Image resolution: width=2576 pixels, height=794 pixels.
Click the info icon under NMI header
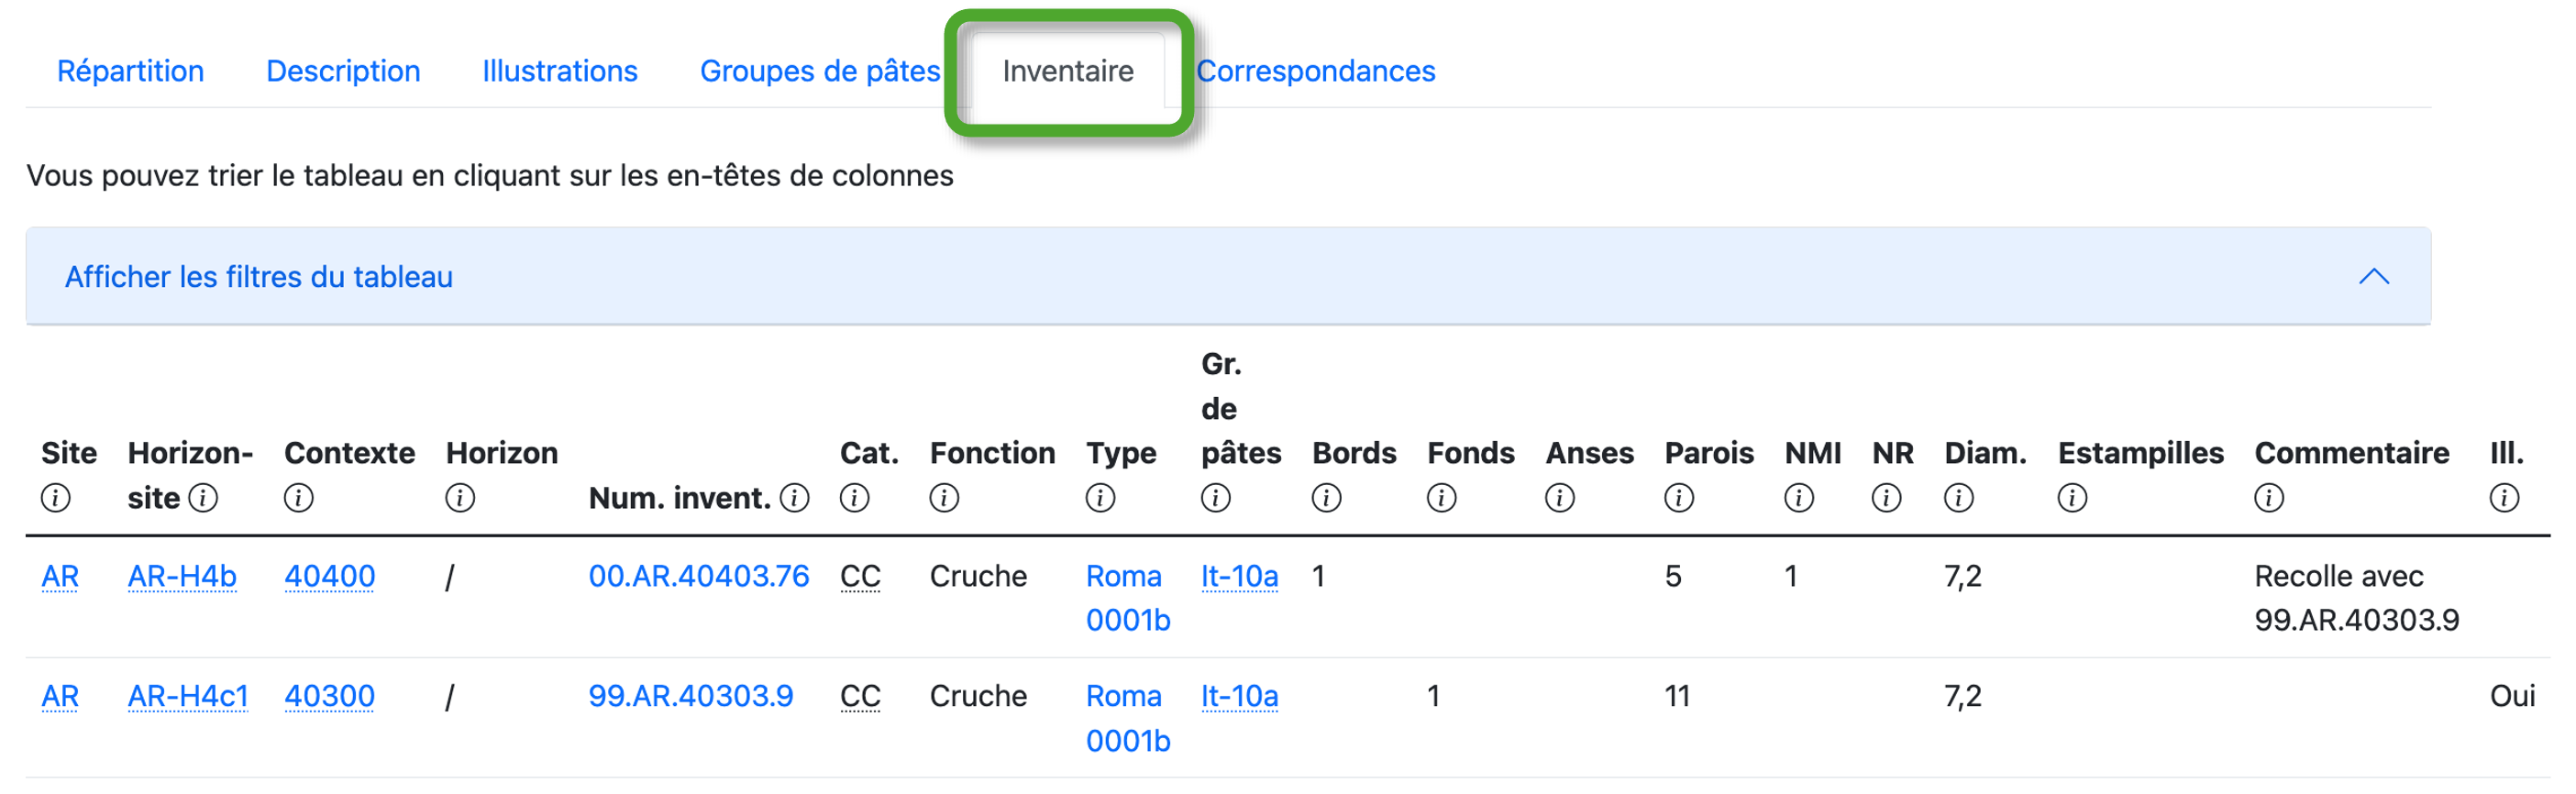(x=1799, y=498)
